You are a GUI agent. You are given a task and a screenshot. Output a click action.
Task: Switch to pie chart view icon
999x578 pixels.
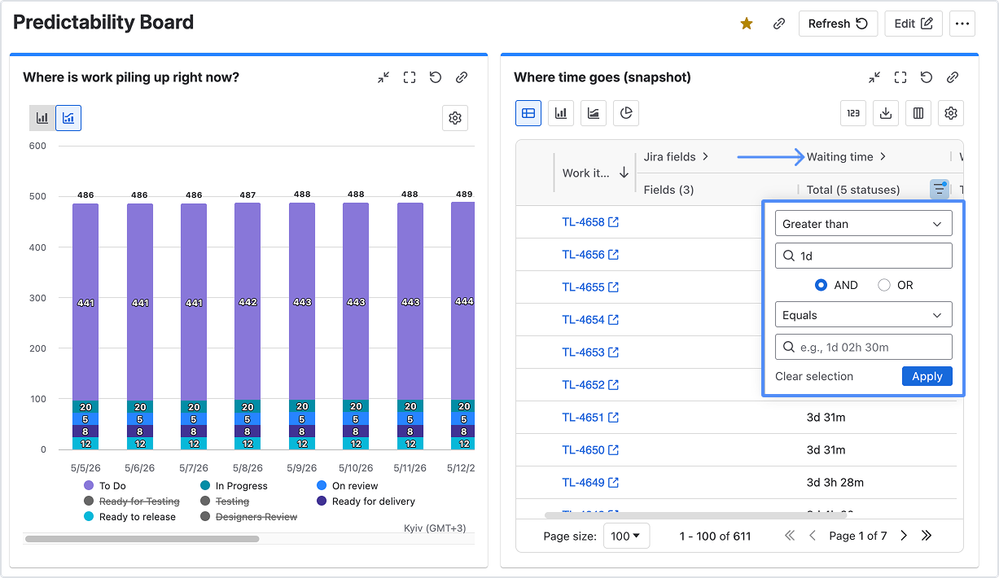point(626,113)
